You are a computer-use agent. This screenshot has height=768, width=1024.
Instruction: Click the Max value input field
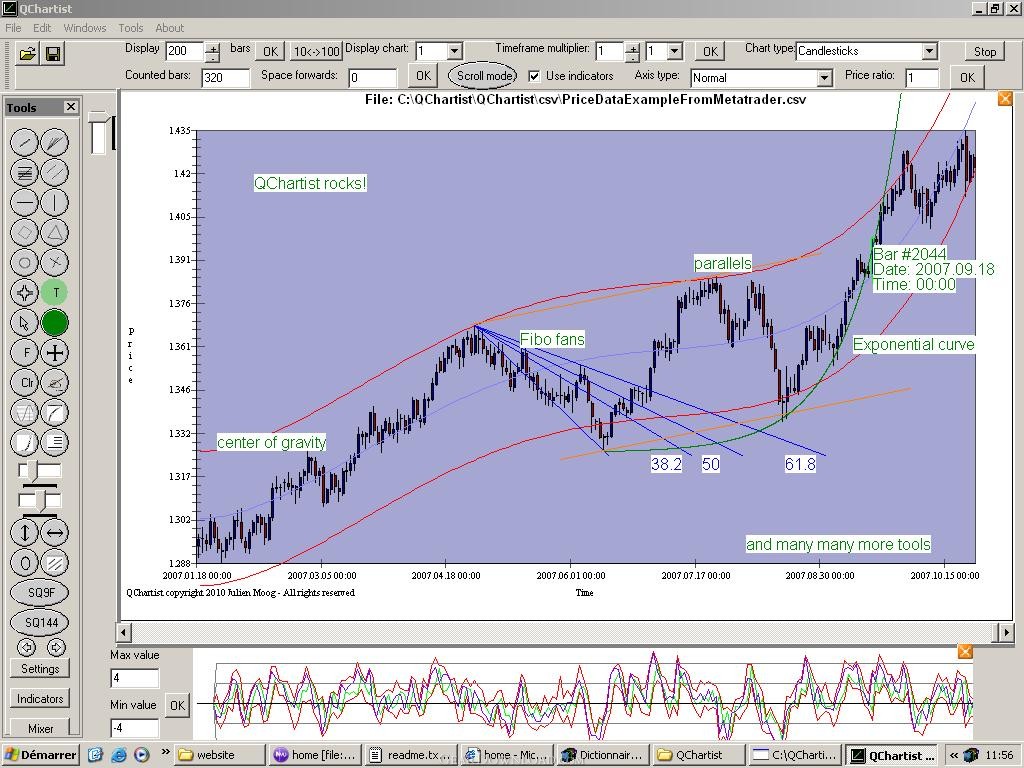[x=135, y=678]
